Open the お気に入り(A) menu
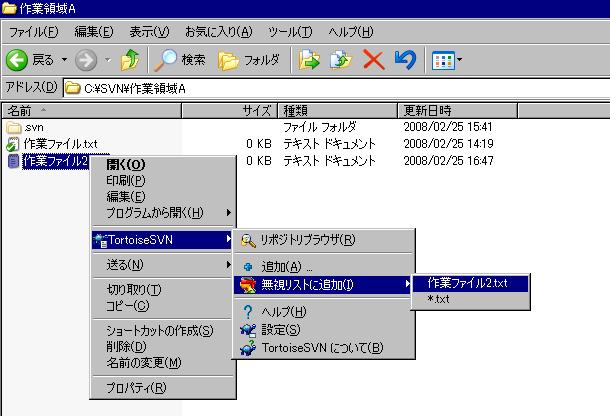This screenshot has width=610, height=416. point(219,32)
